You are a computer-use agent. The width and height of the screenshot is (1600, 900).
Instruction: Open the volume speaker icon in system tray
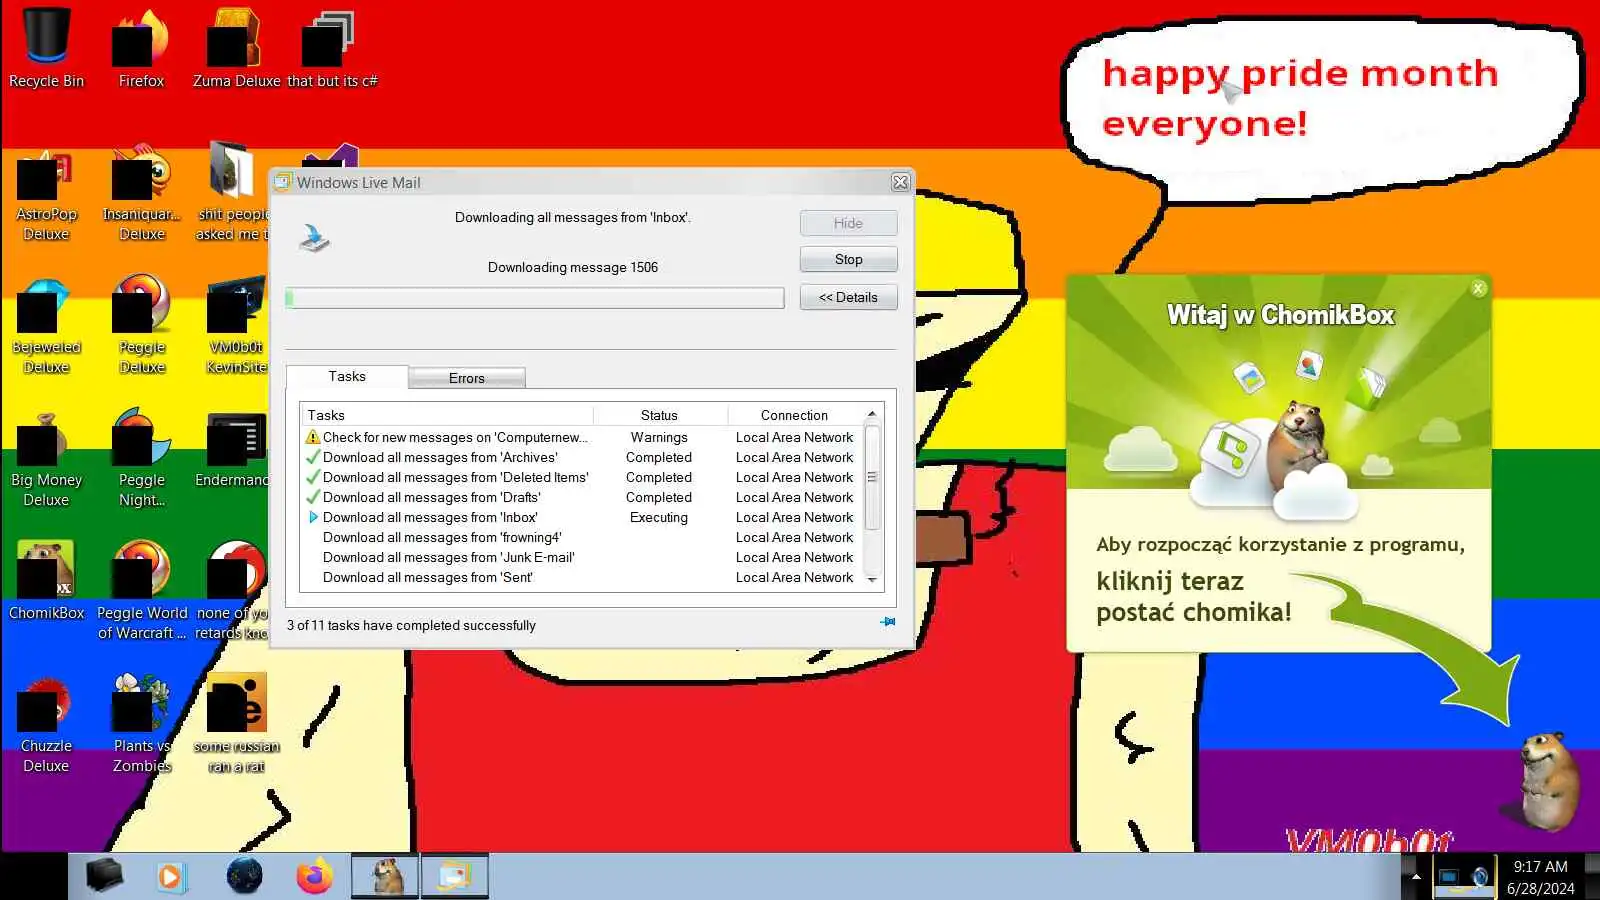point(1480,878)
